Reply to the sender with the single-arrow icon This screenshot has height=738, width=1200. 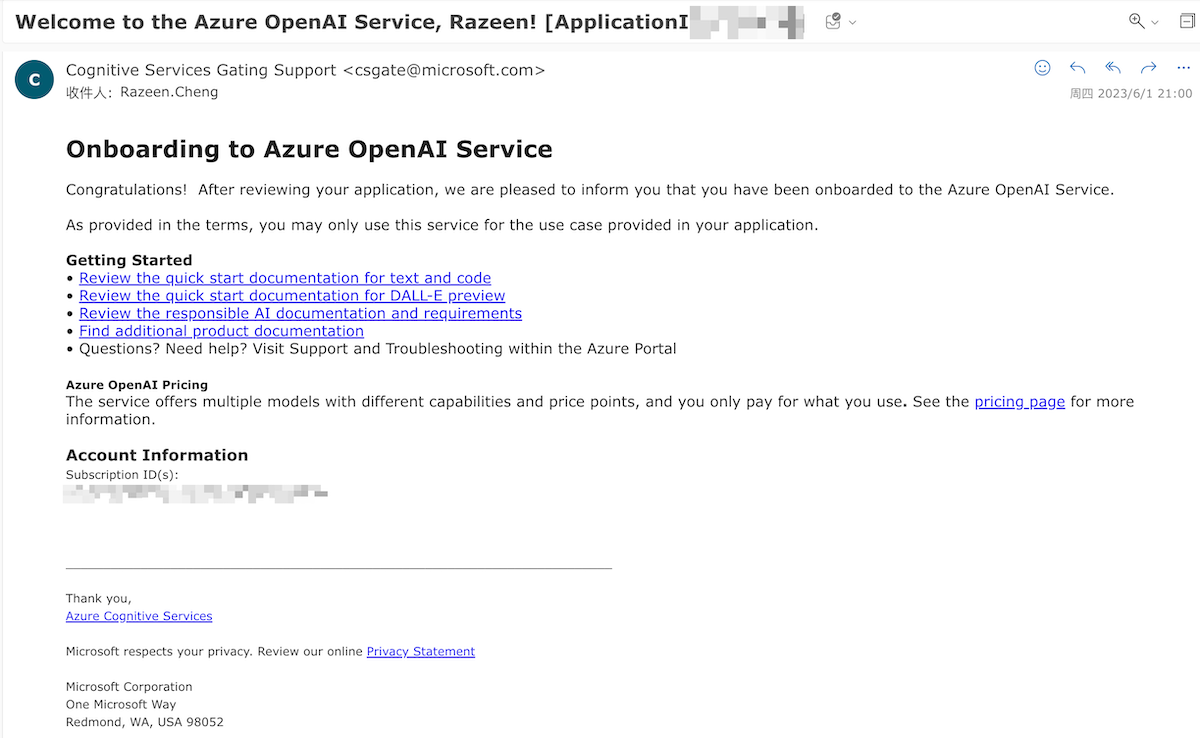[1077, 68]
